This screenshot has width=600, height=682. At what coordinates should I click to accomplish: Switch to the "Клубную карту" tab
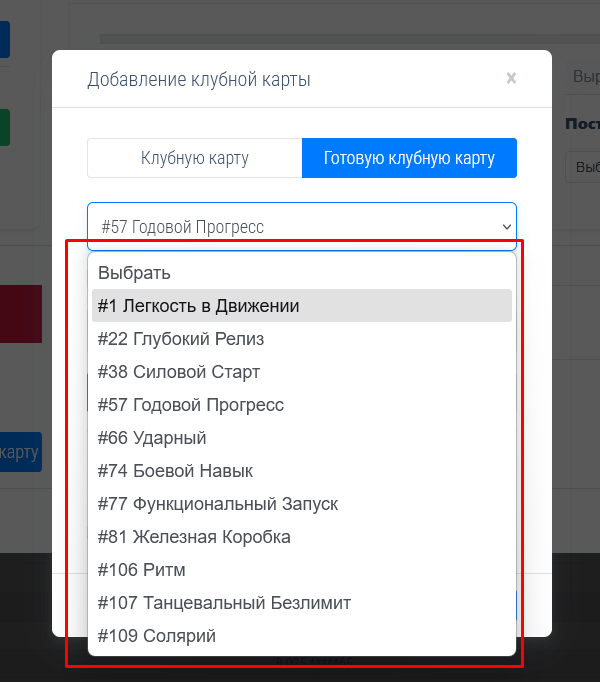(195, 158)
